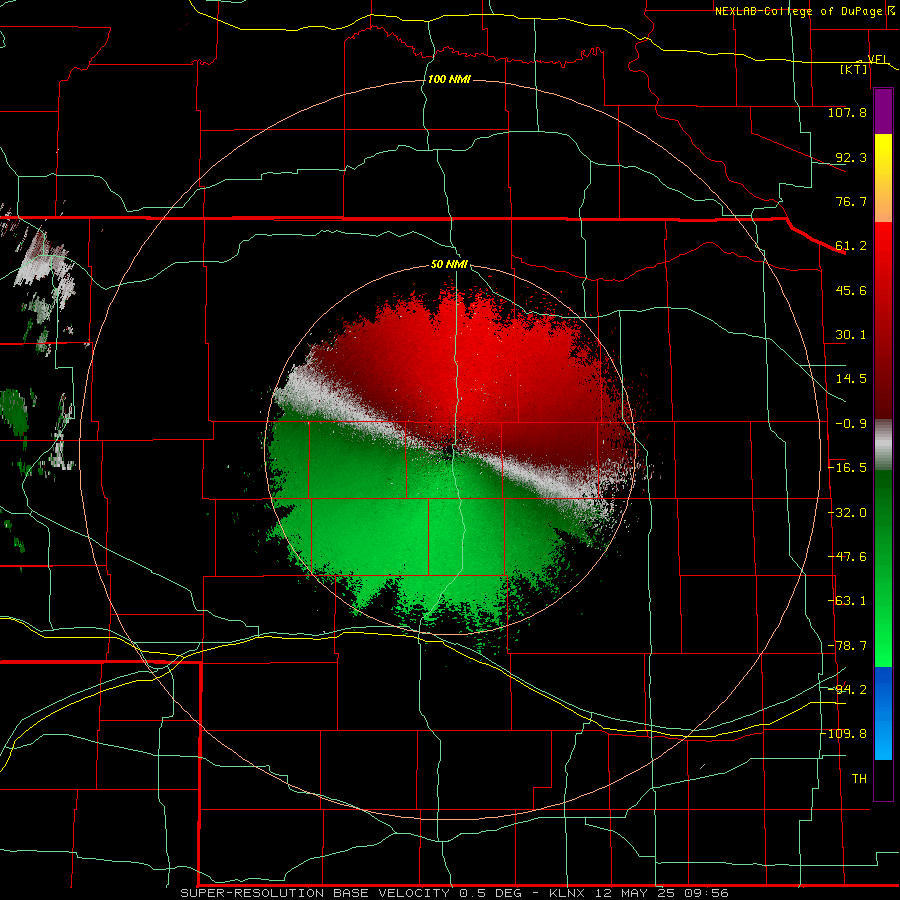Pick the gray near-zero segment of the scale
The image size is (900, 900).
(x=883, y=445)
